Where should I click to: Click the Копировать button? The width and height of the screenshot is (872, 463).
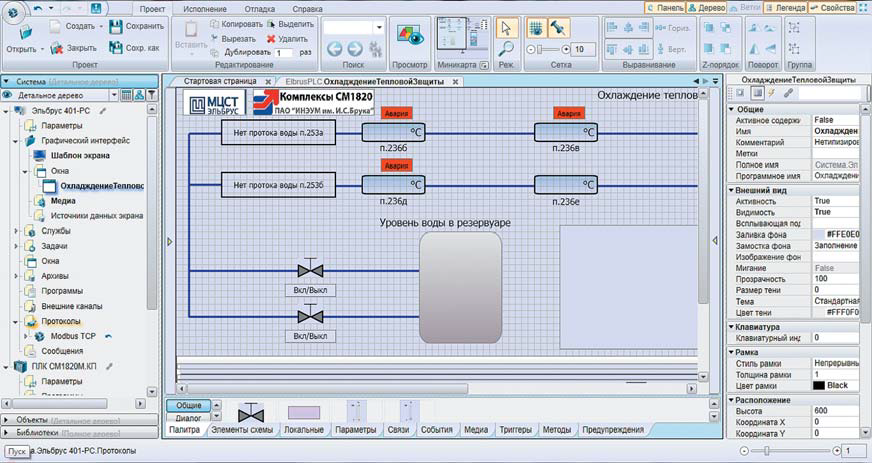[236, 24]
